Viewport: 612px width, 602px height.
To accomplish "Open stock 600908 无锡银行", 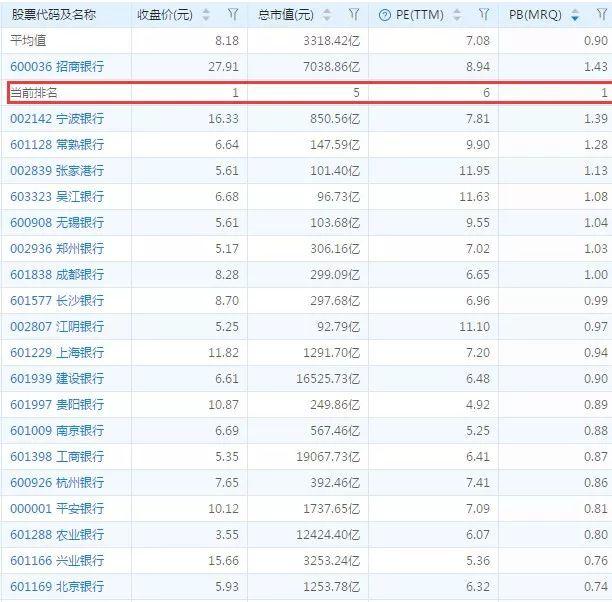I will pos(57,223).
